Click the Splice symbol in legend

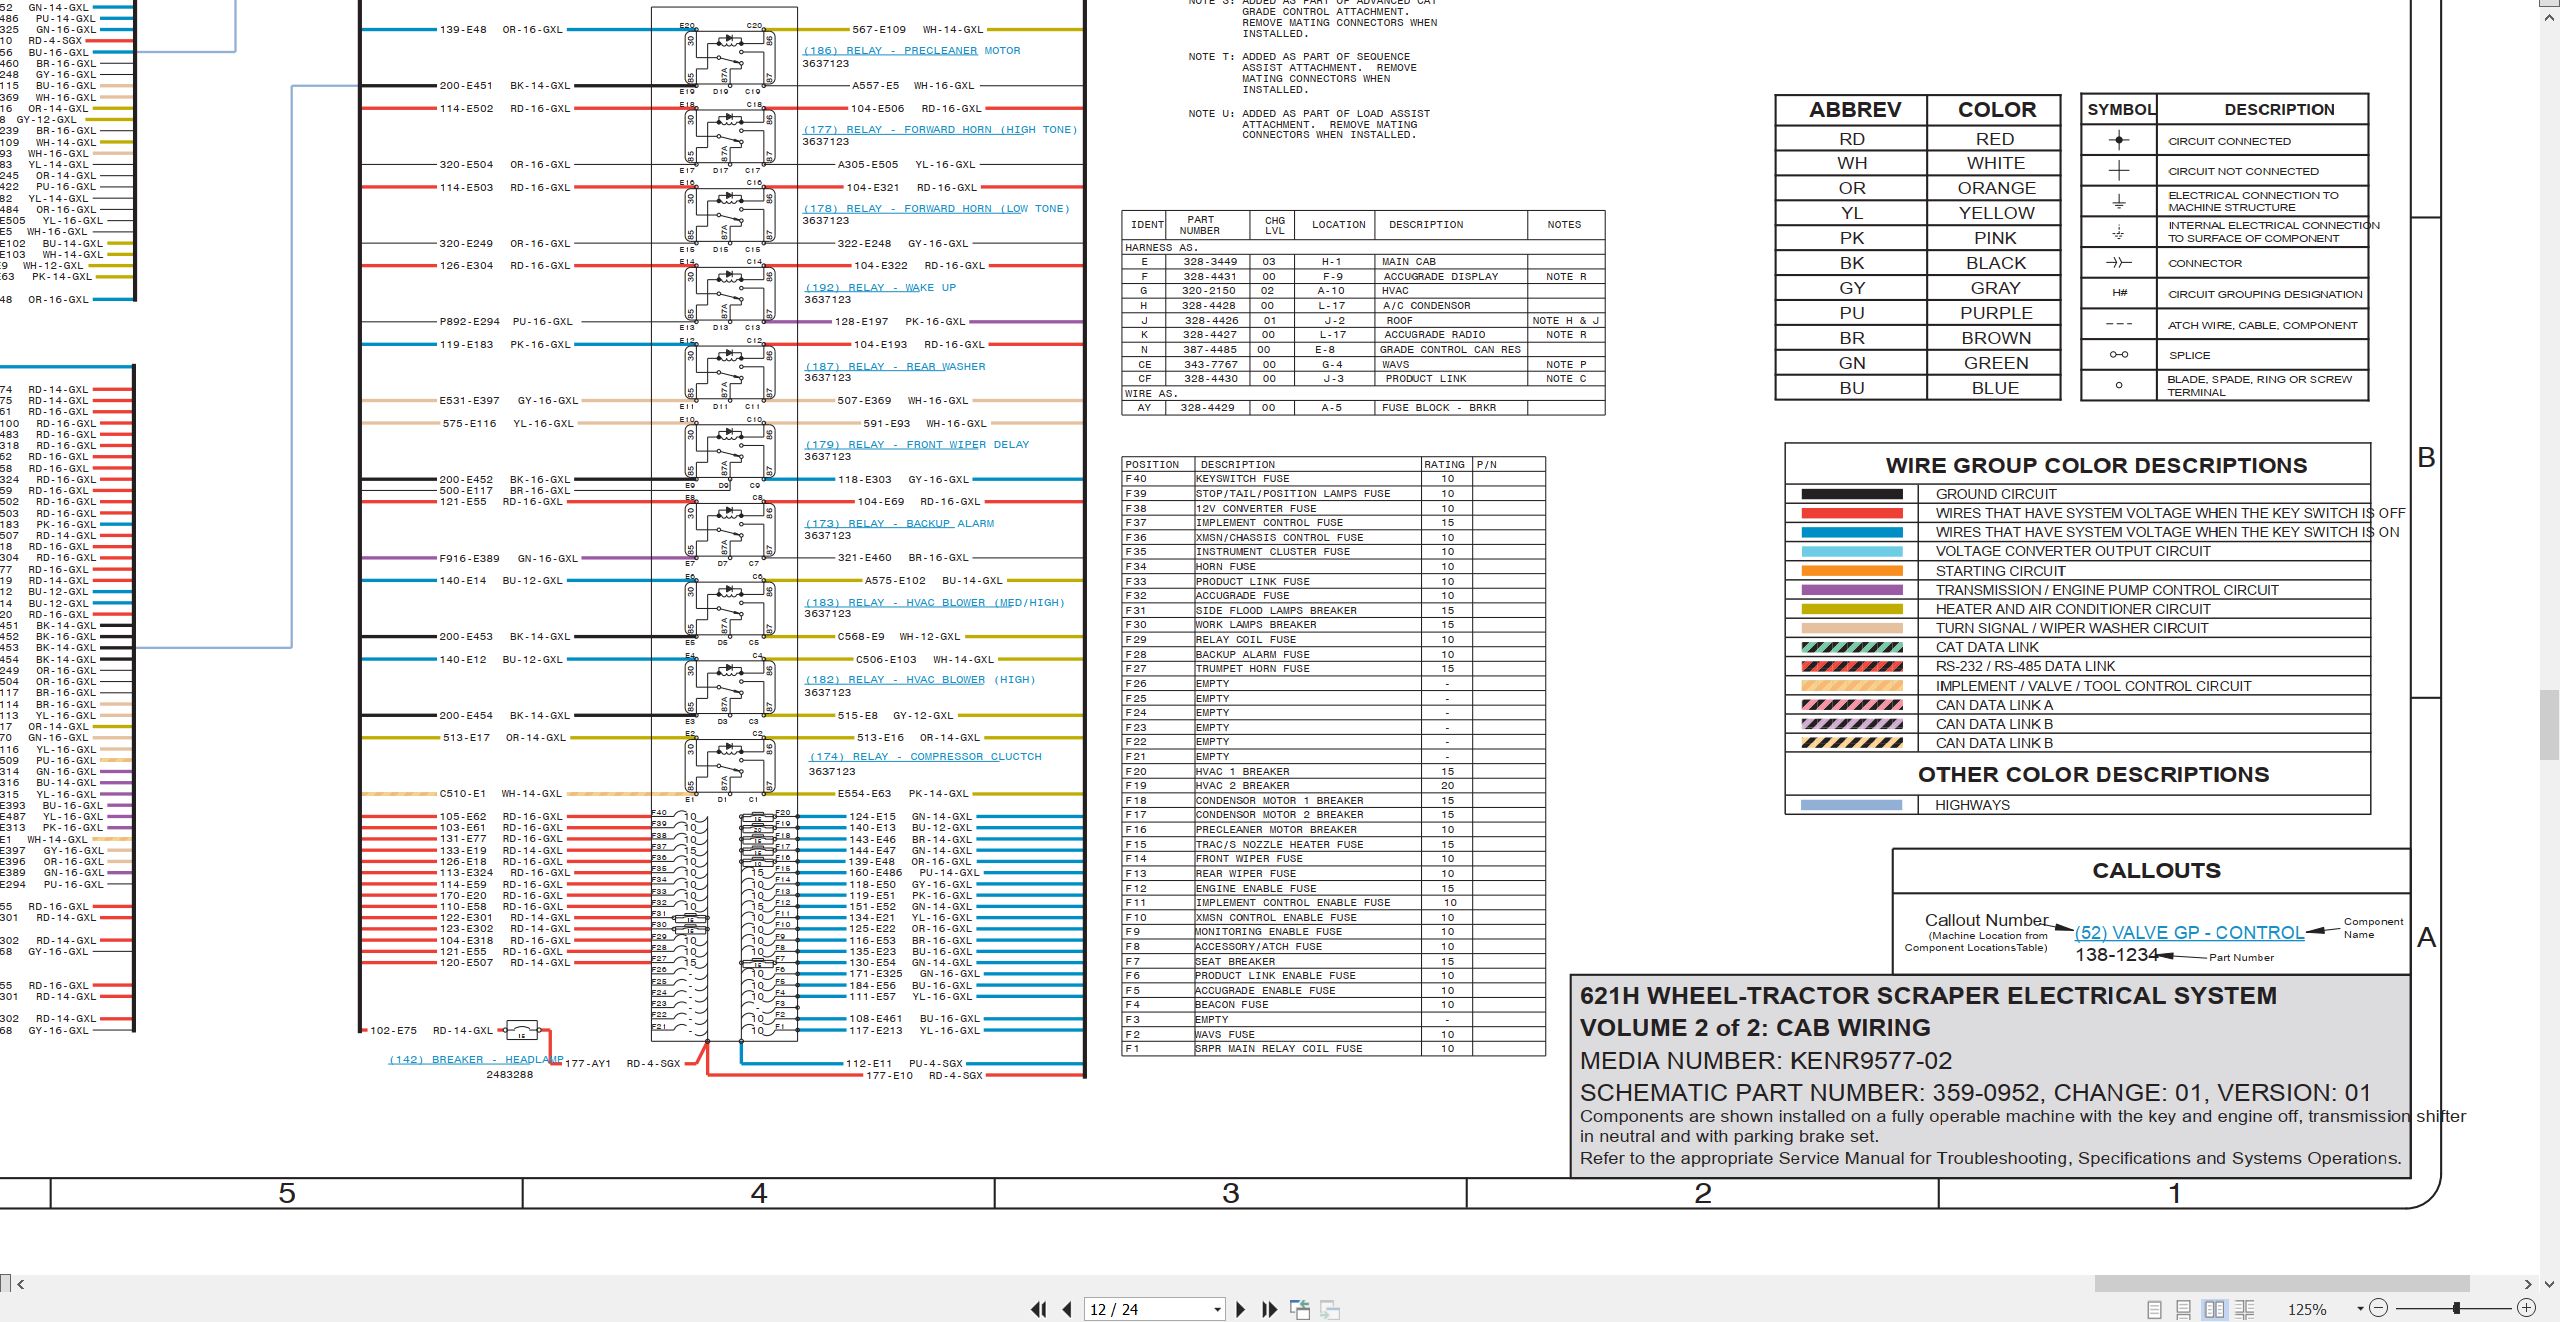(x=2118, y=355)
